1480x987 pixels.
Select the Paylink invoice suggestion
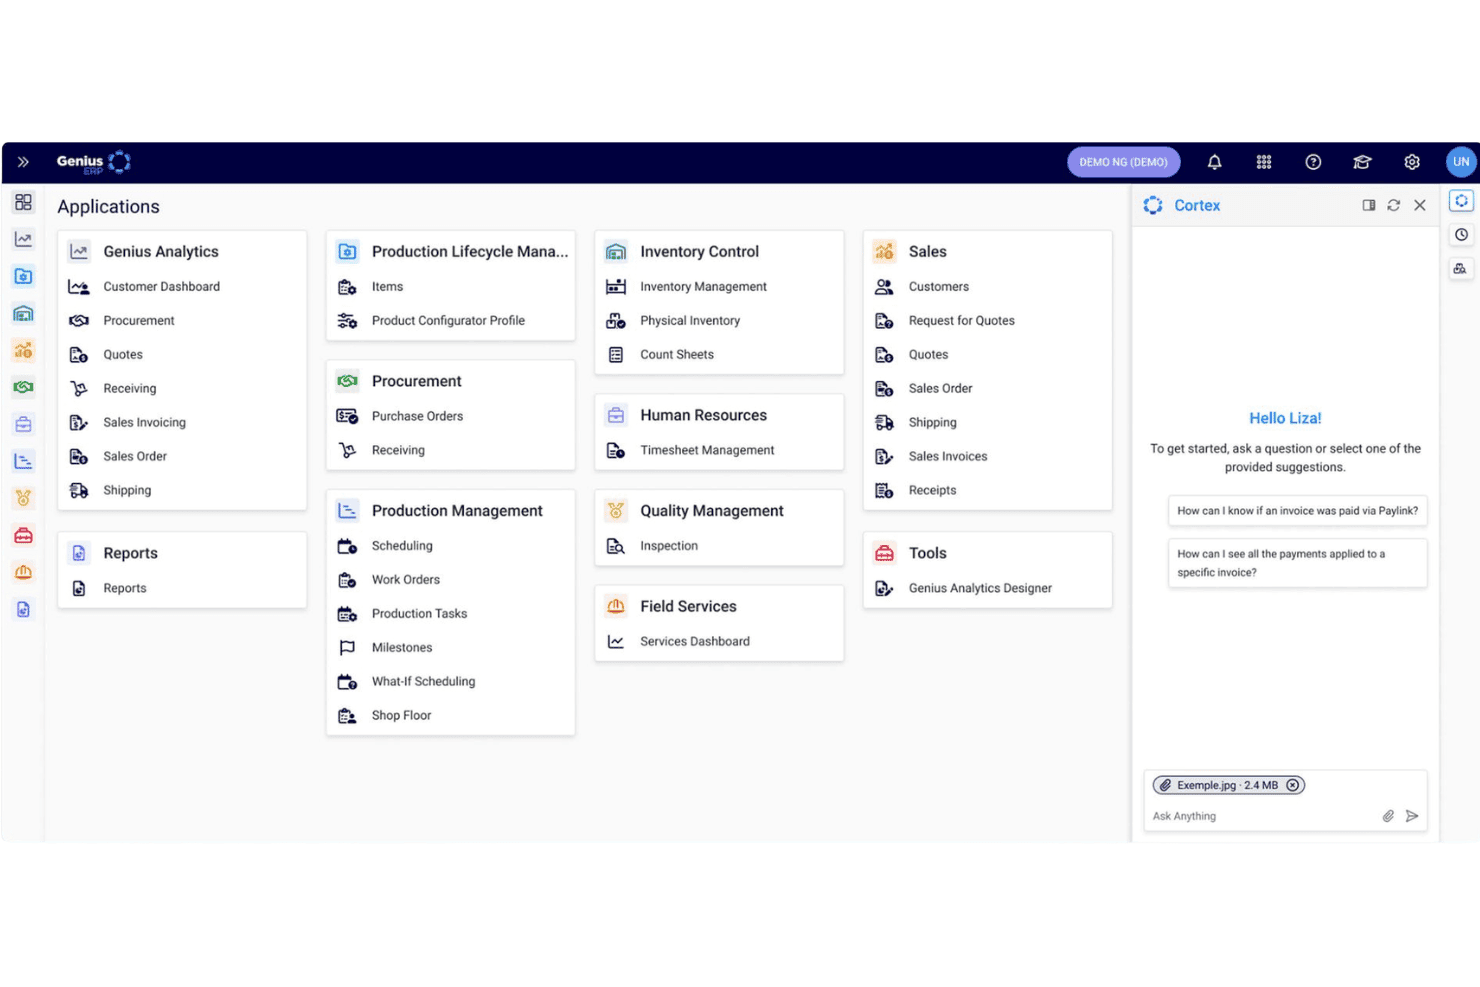1297,511
